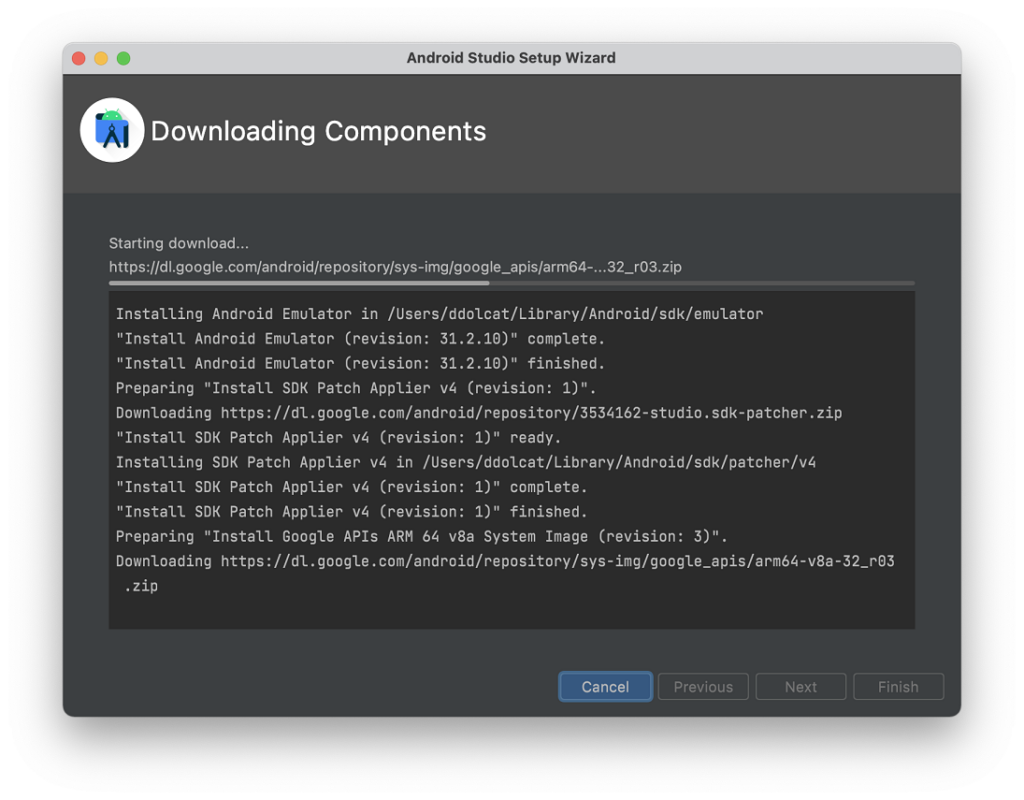Click the Preparing Google APIs ARM 64 line
This screenshot has width=1024, height=800.
click(421, 536)
